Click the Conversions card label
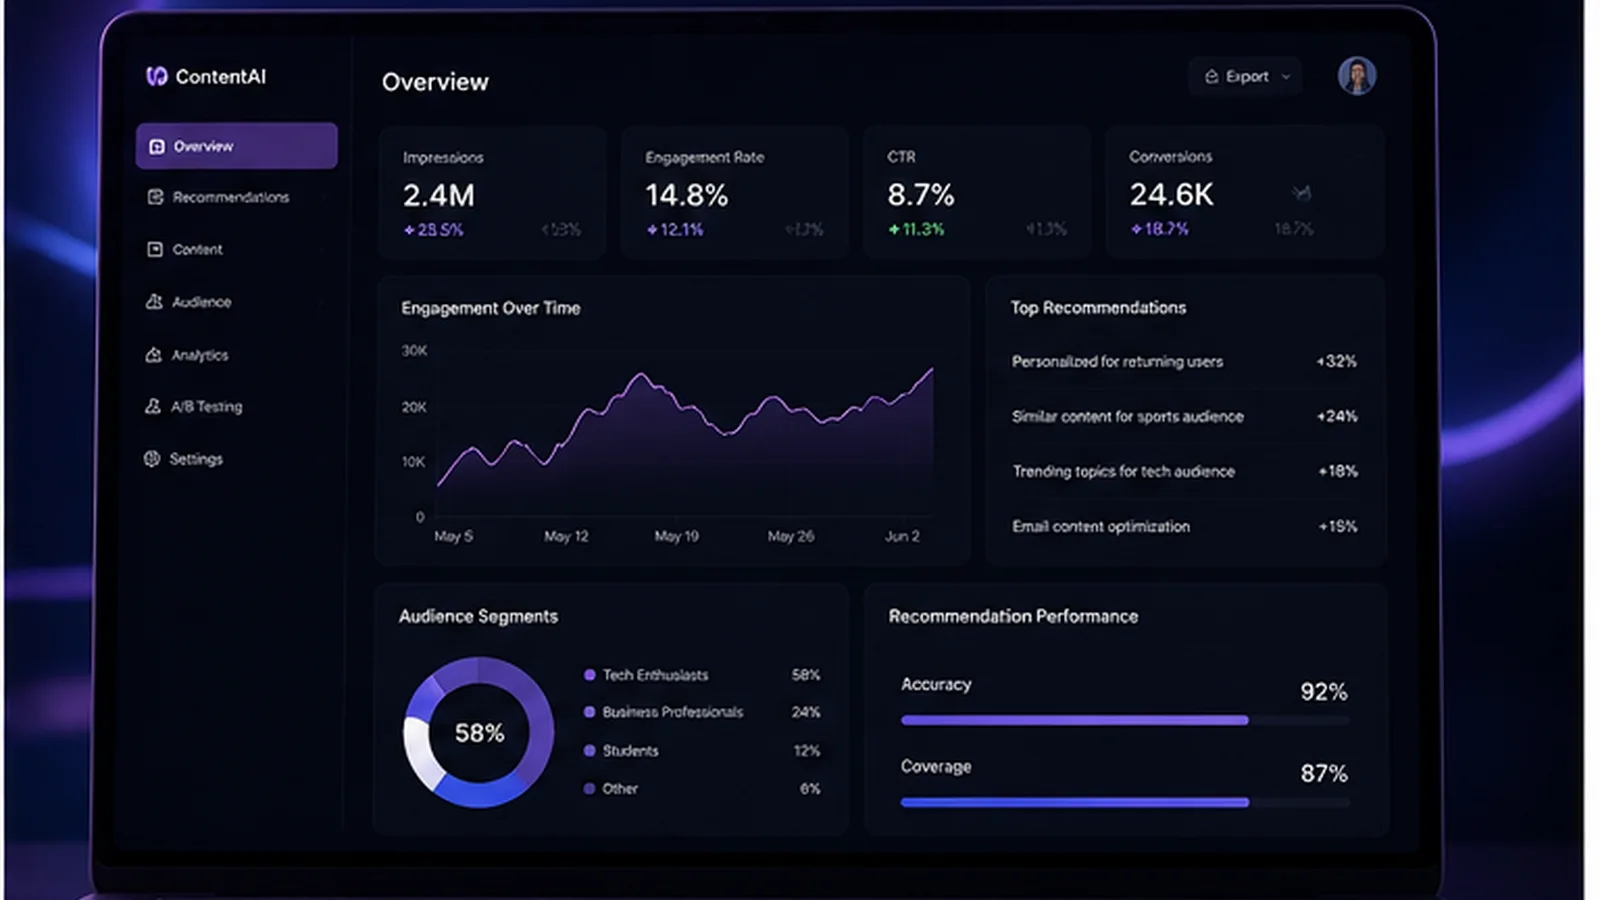1600x900 pixels. [1170, 156]
